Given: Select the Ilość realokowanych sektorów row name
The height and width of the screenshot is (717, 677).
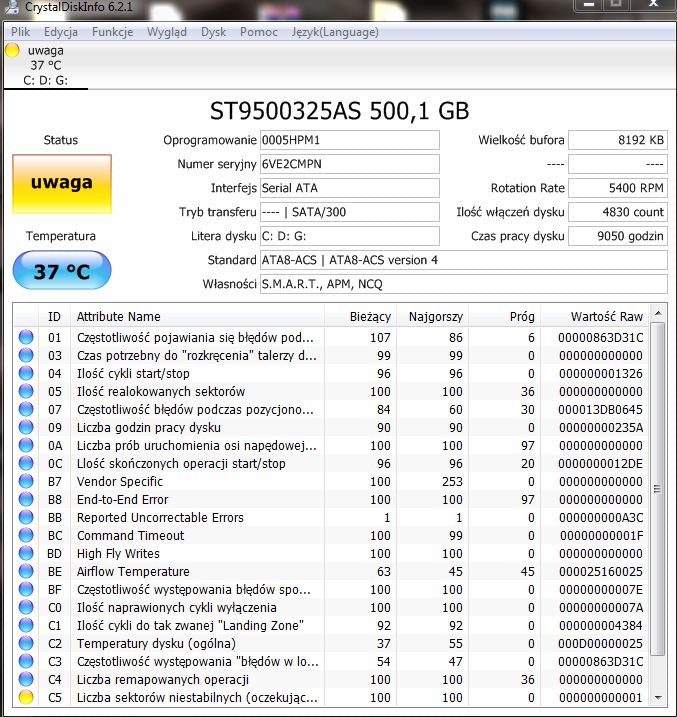Looking at the screenshot, I should click(161, 391).
